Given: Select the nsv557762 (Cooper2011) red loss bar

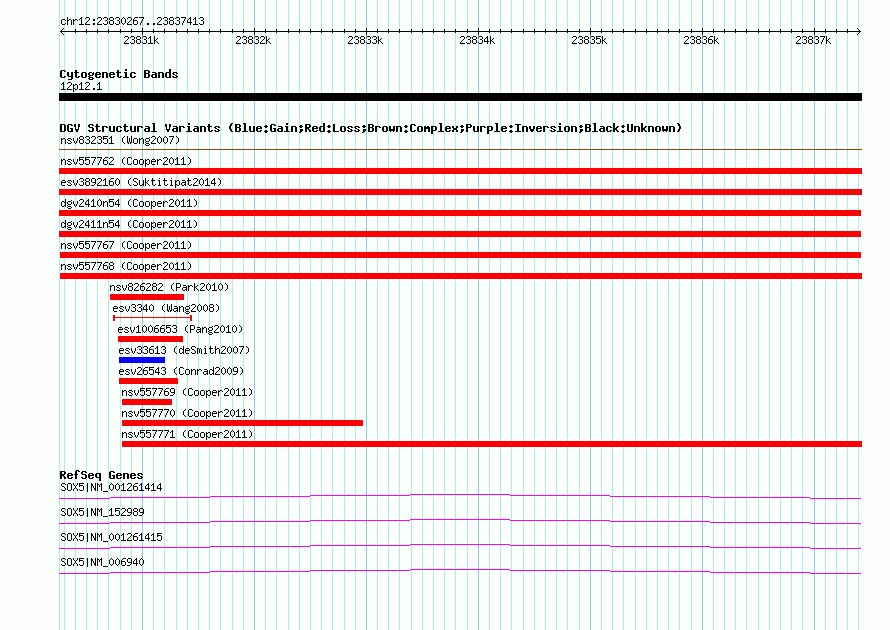Looking at the screenshot, I should click(460, 171).
